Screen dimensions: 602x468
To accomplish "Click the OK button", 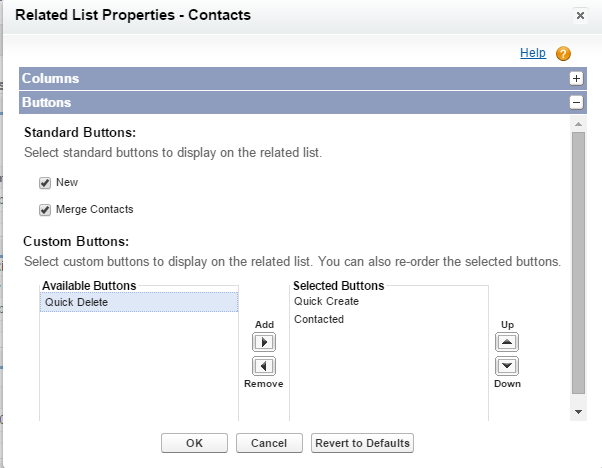I will click(x=194, y=443).
